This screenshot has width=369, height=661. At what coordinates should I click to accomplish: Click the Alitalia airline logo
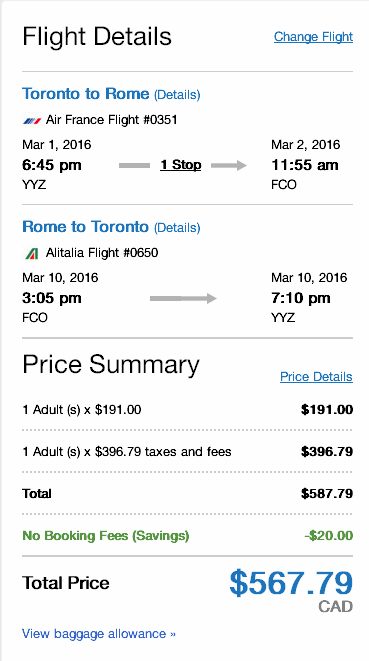coord(32,253)
